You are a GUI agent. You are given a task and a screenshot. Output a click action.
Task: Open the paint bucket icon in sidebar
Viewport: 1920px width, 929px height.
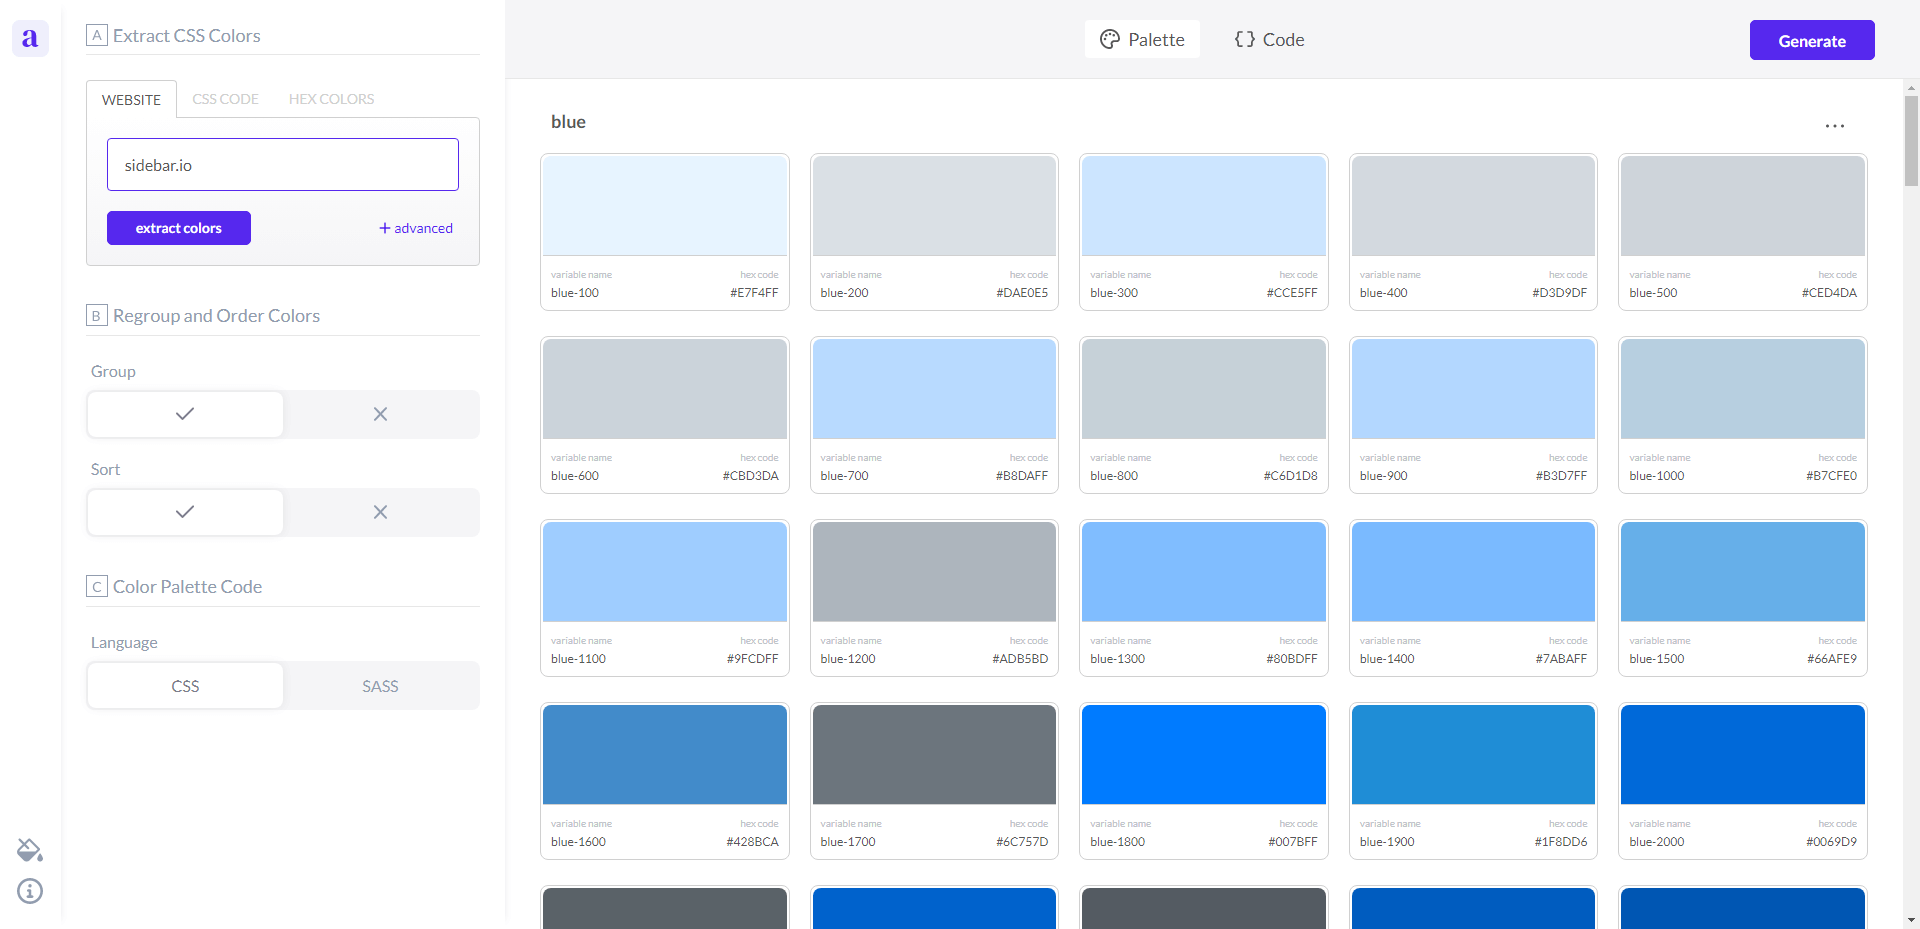(30, 850)
